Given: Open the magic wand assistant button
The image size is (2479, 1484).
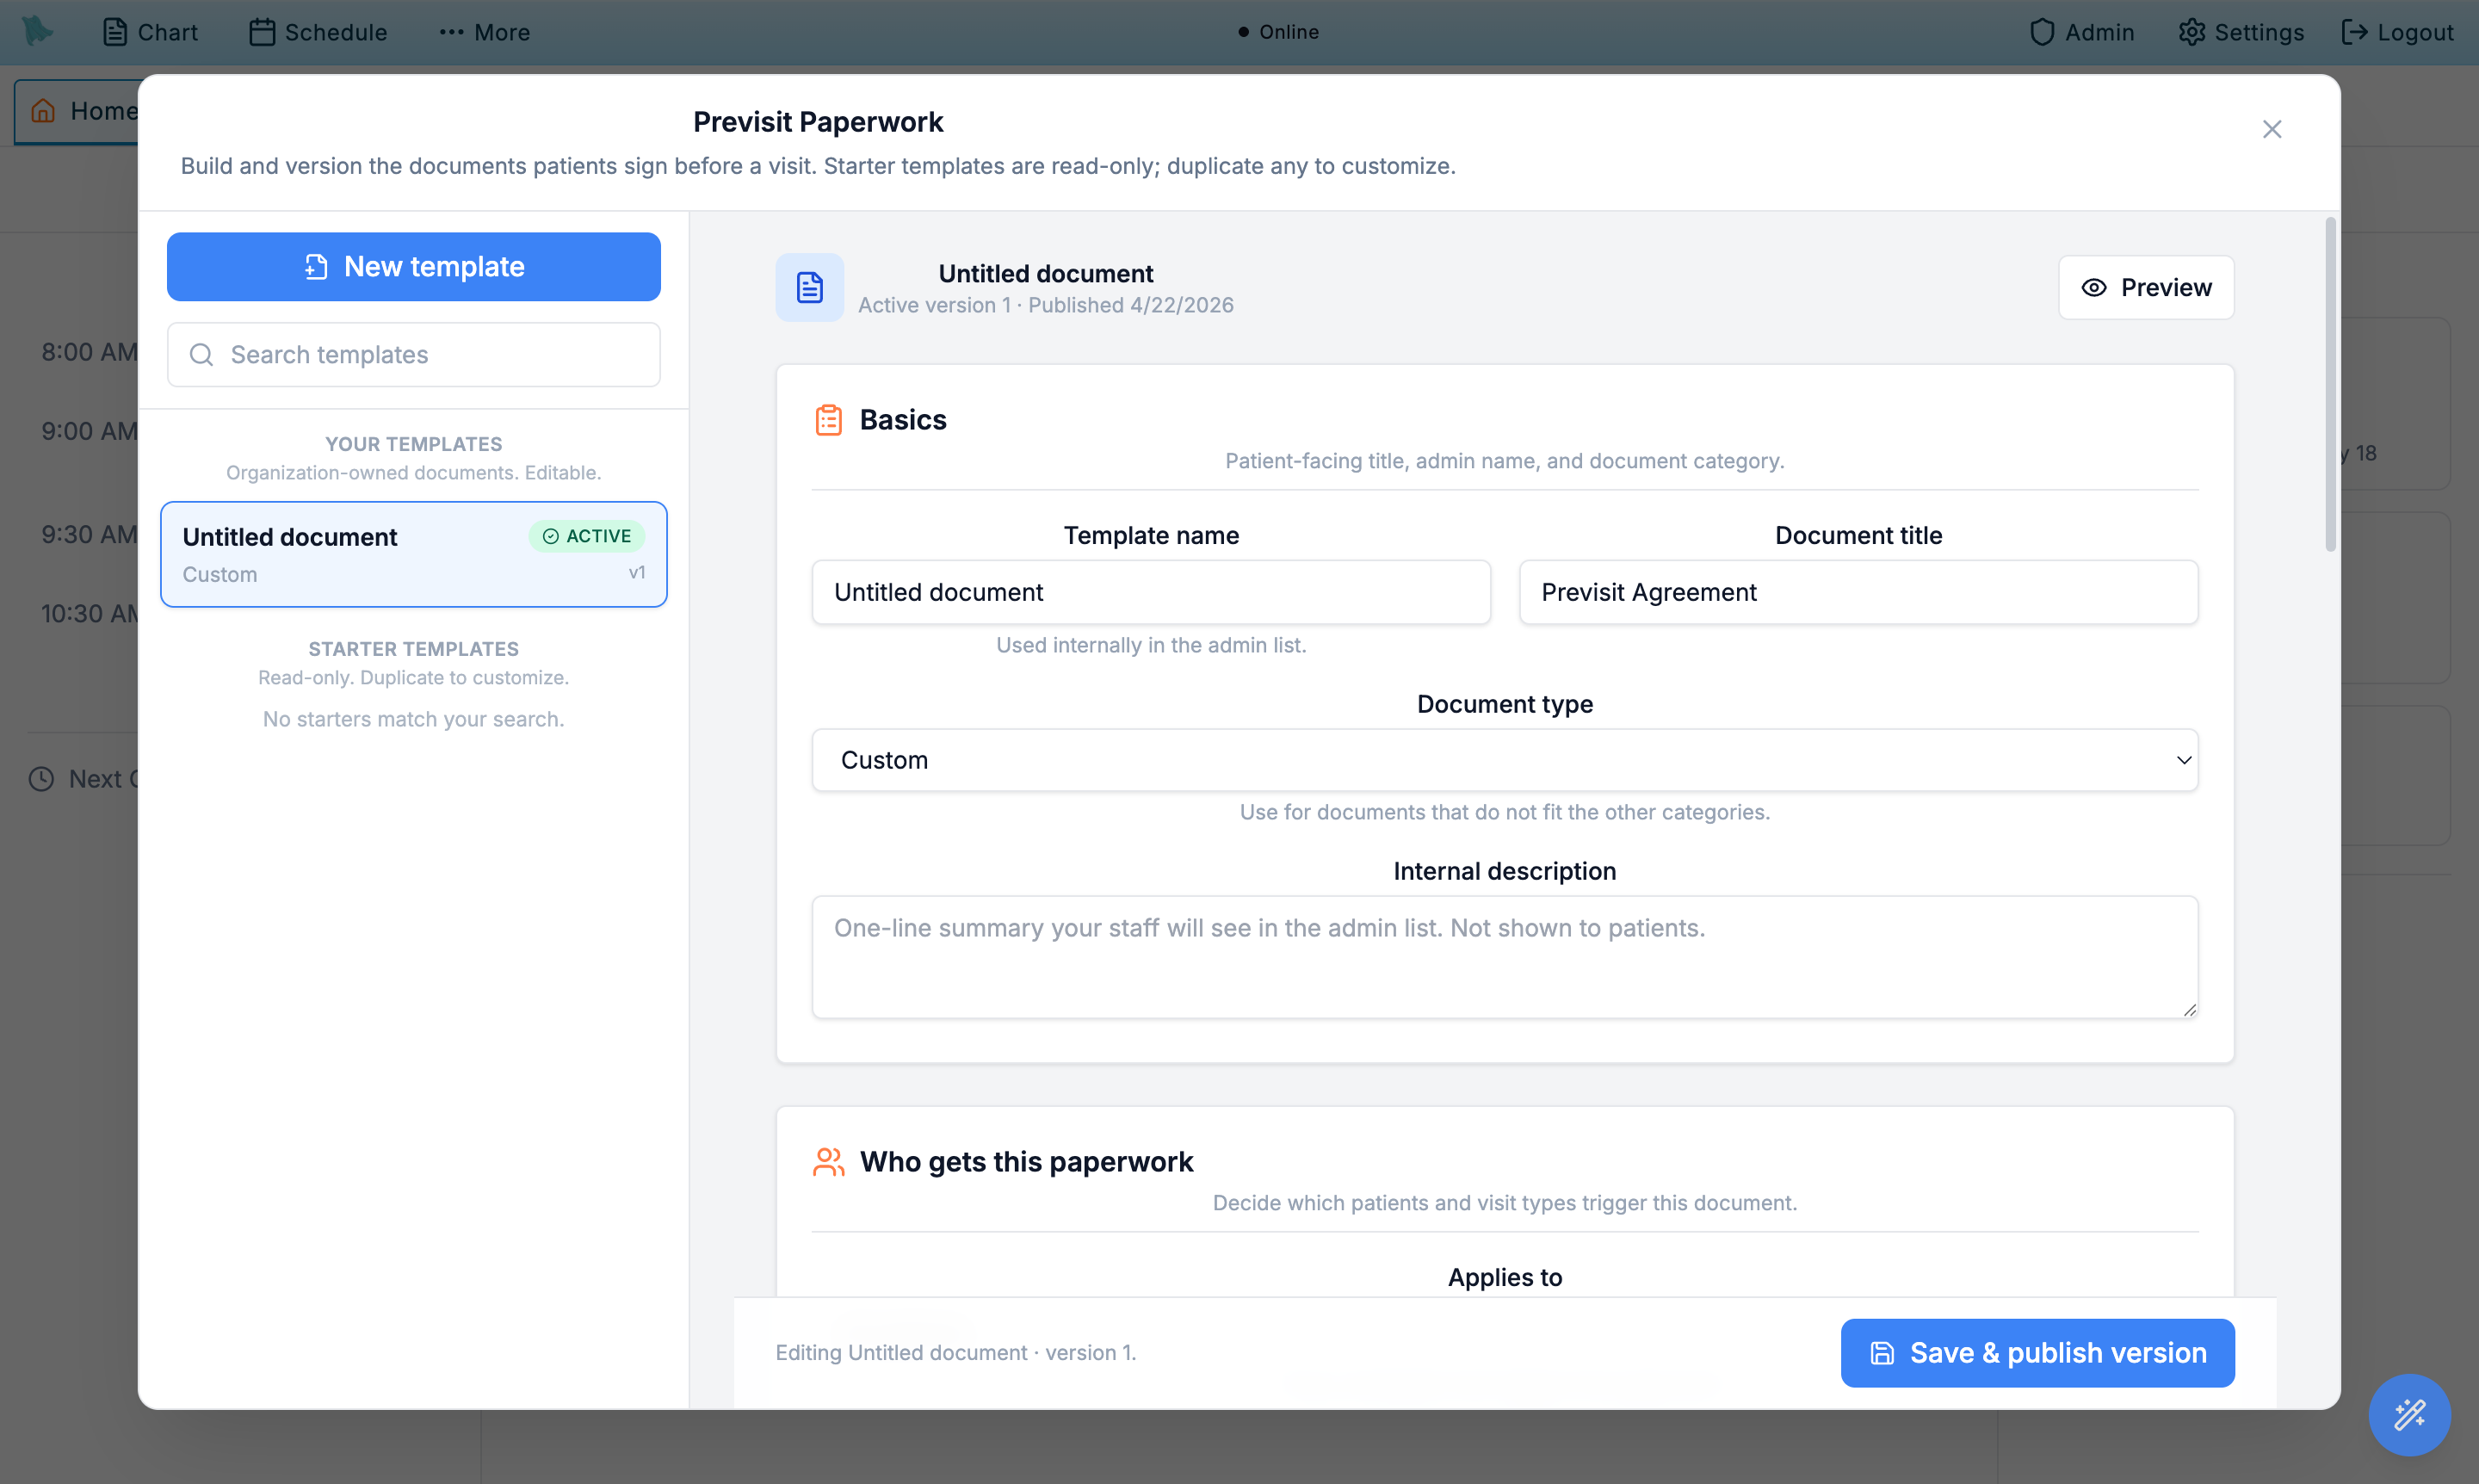Looking at the screenshot, I should point(2410,1415).
